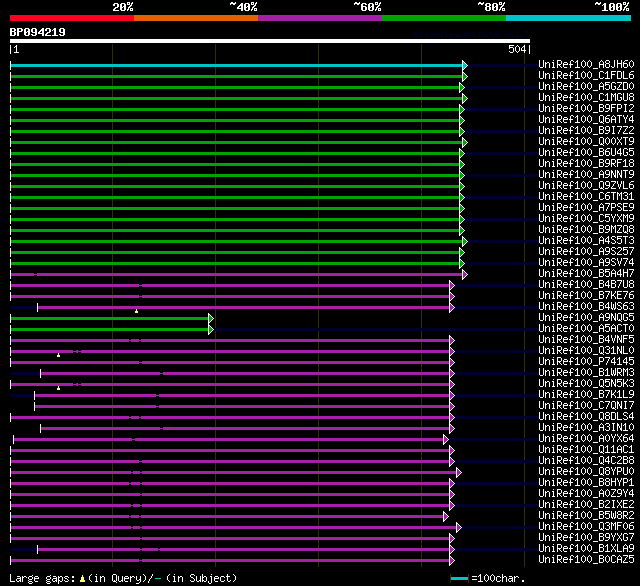
Task: Click the green arrowhead on the Q00XT9 row
Action: click(x=464, y=142)
